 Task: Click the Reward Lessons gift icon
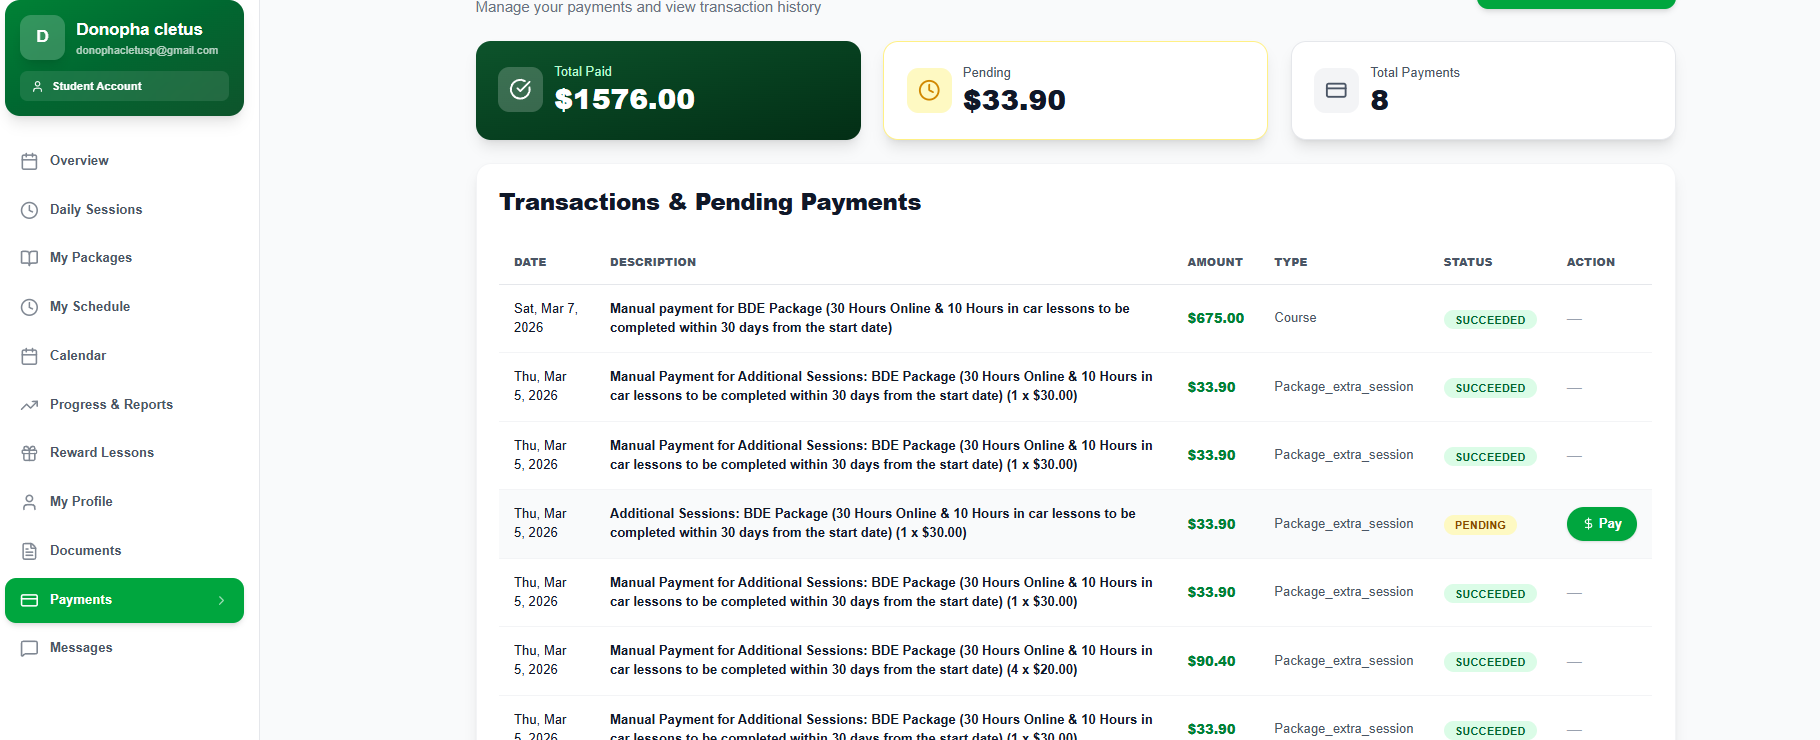[29, 453]
